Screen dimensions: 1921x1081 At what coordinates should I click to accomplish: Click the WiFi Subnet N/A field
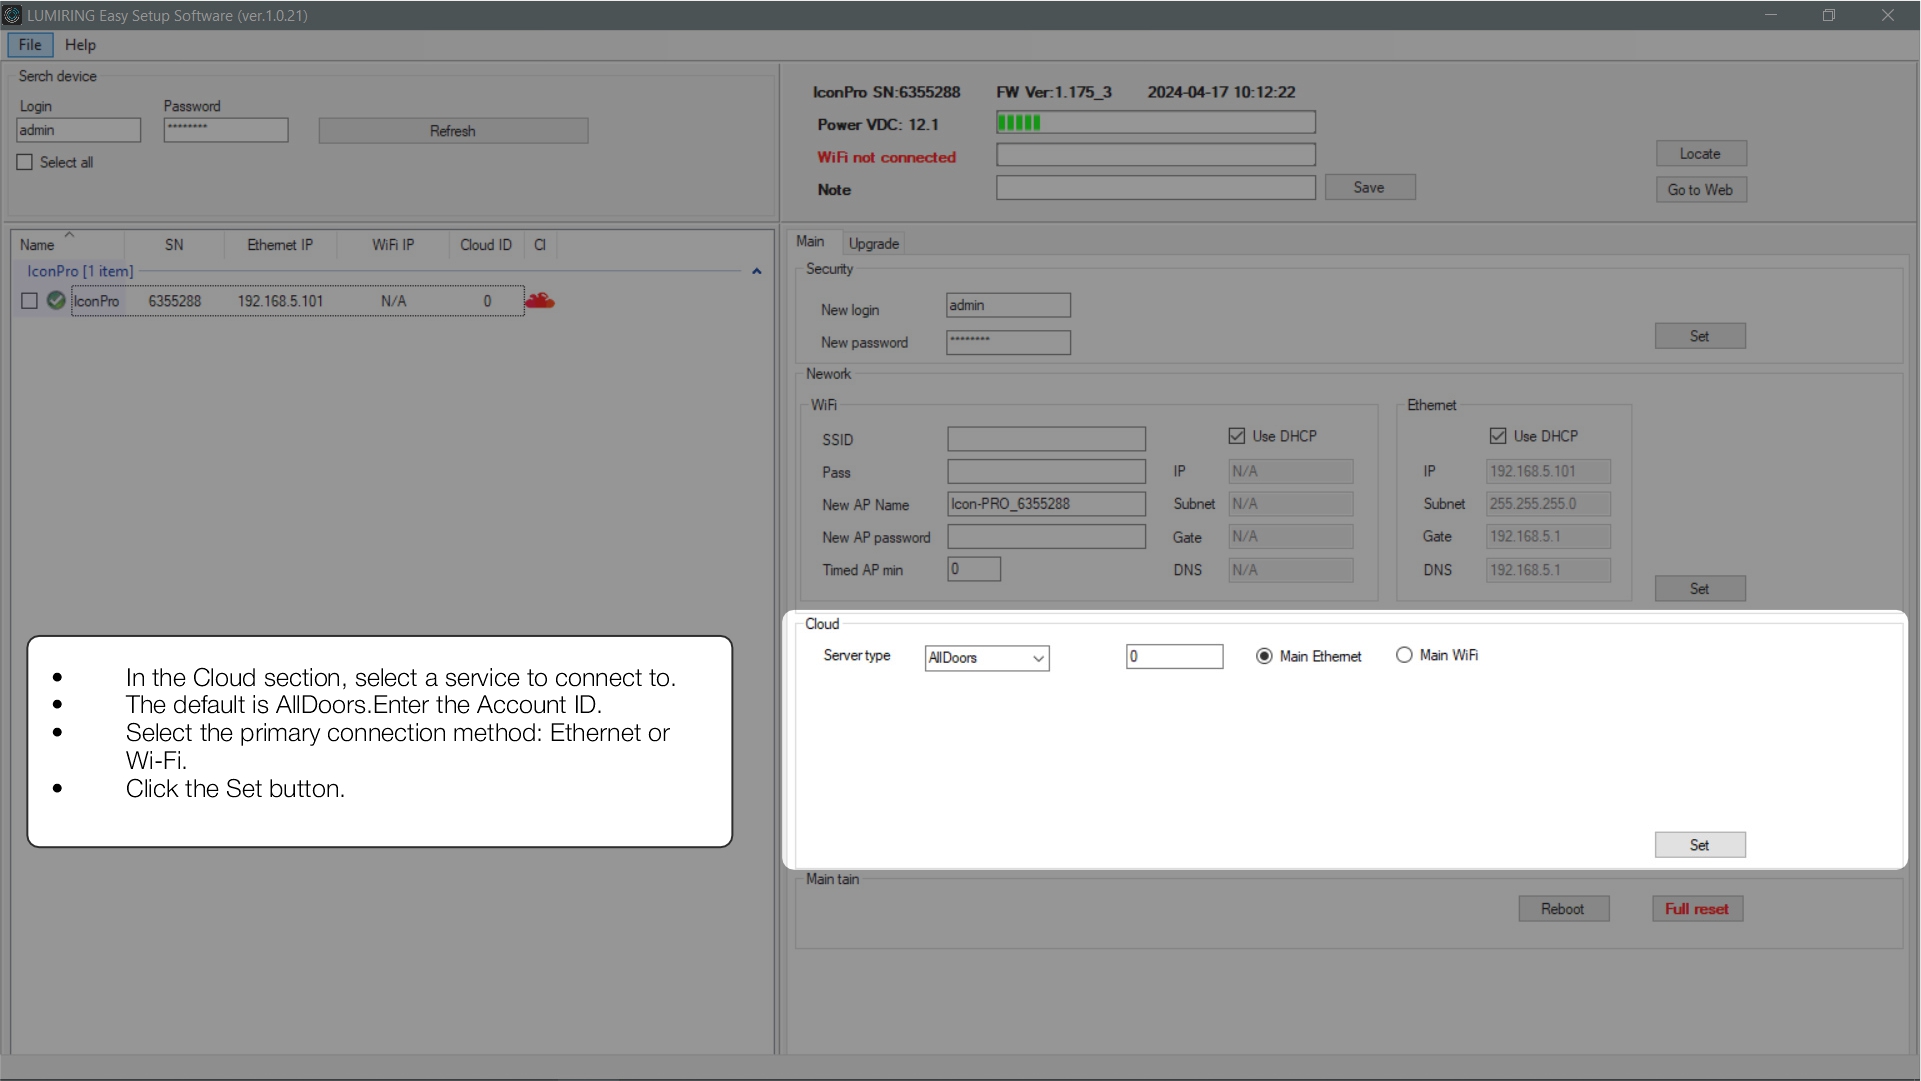point(1291,504)
